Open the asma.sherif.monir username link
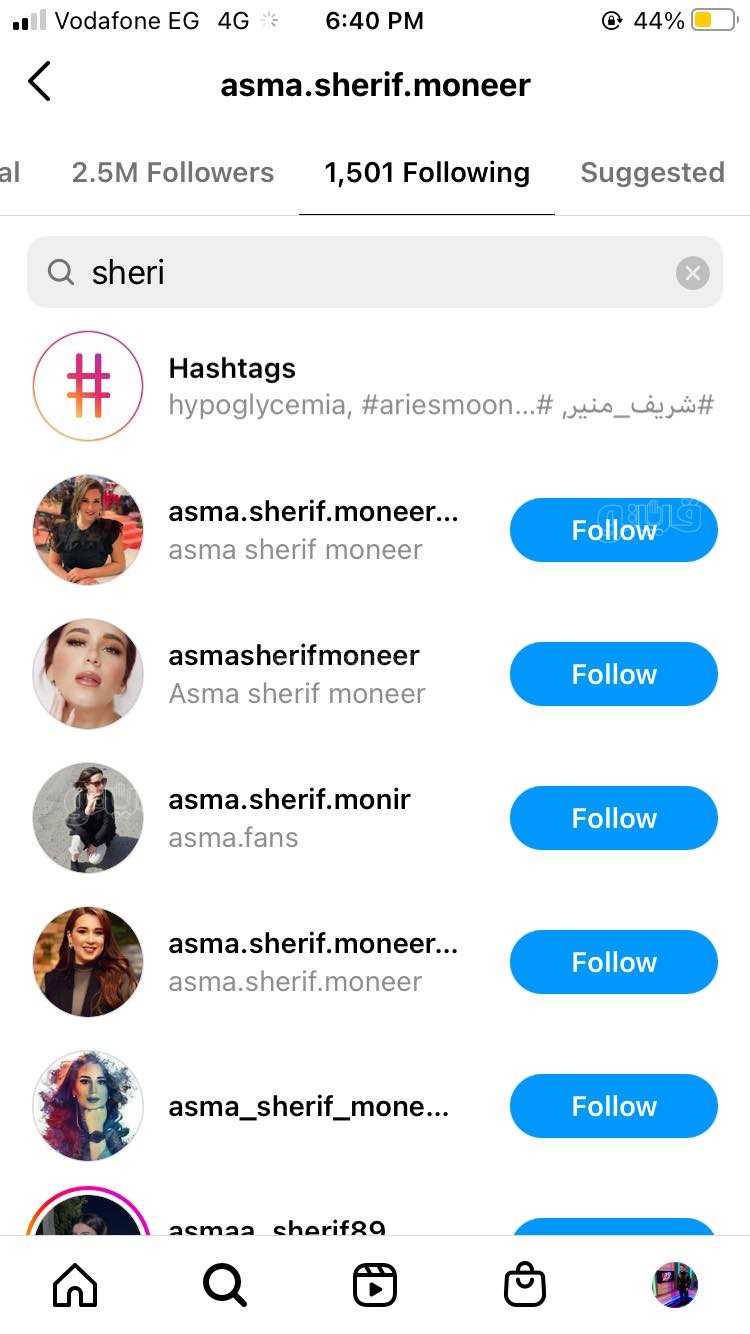The height and width of the screenshot is (1334, 750). [x=289, y=800]
